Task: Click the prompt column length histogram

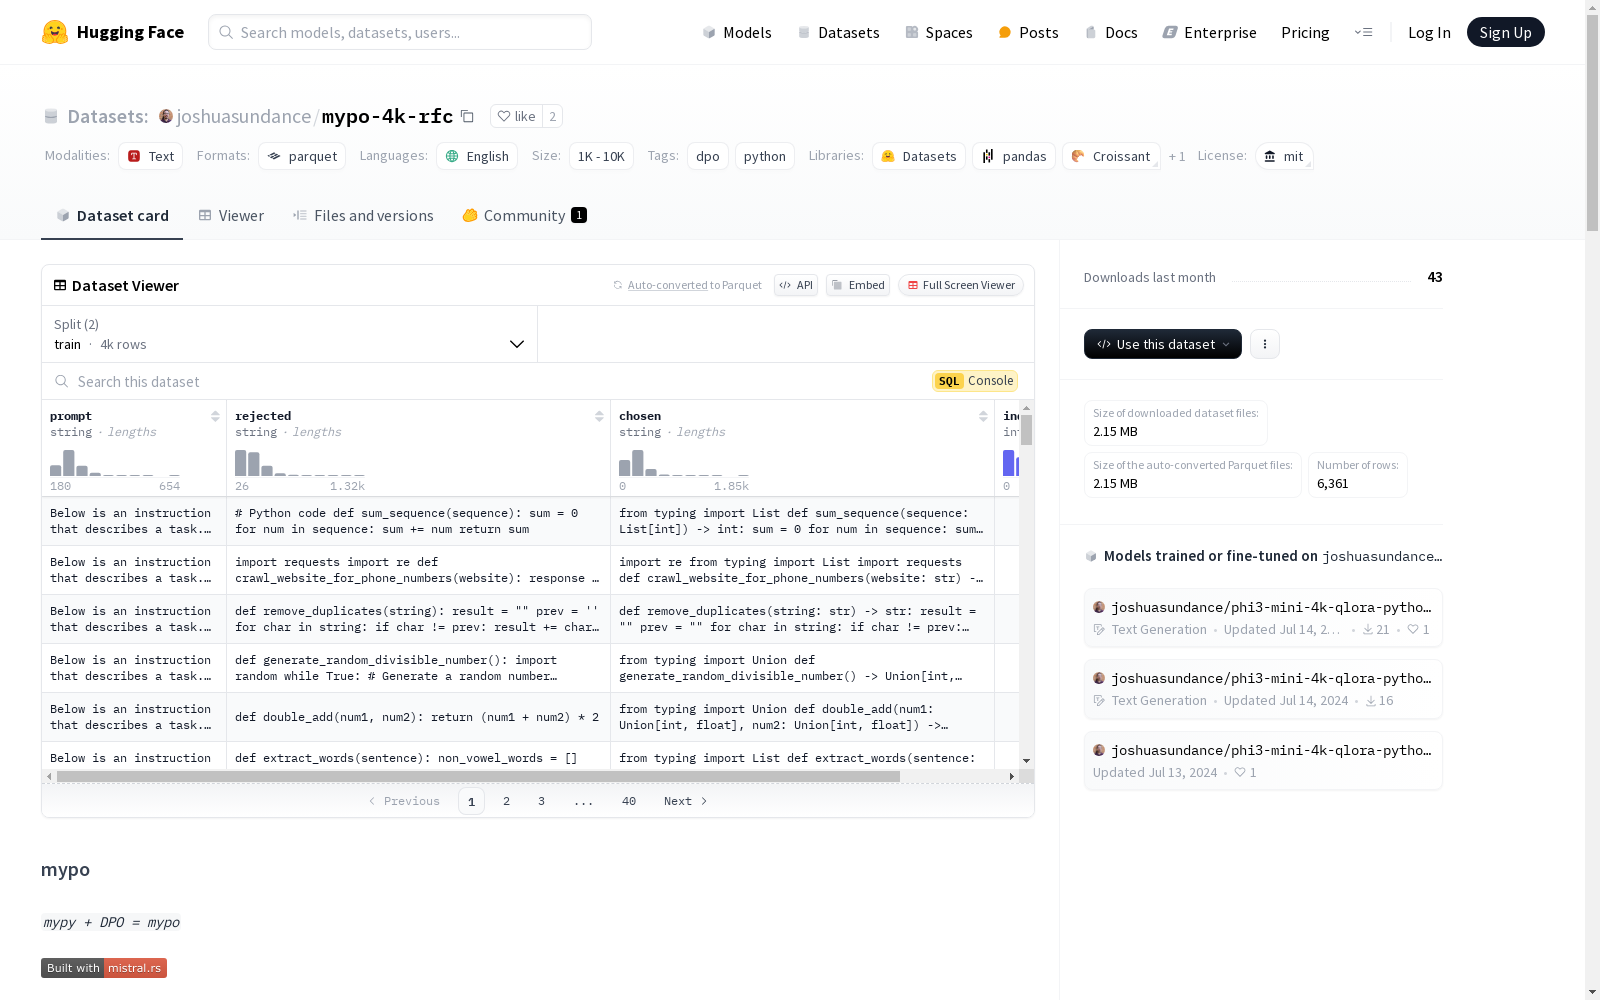Action: [115, 463]
